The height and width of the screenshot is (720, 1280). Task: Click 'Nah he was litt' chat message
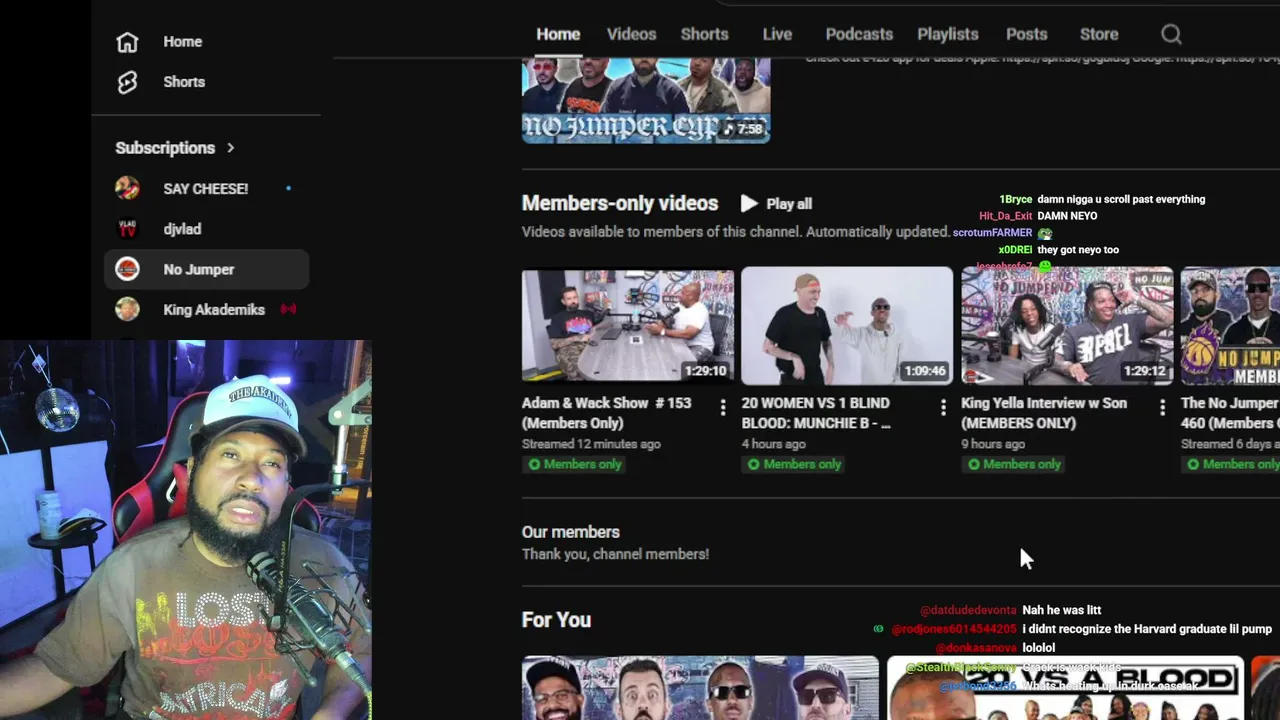(1062, 610)
